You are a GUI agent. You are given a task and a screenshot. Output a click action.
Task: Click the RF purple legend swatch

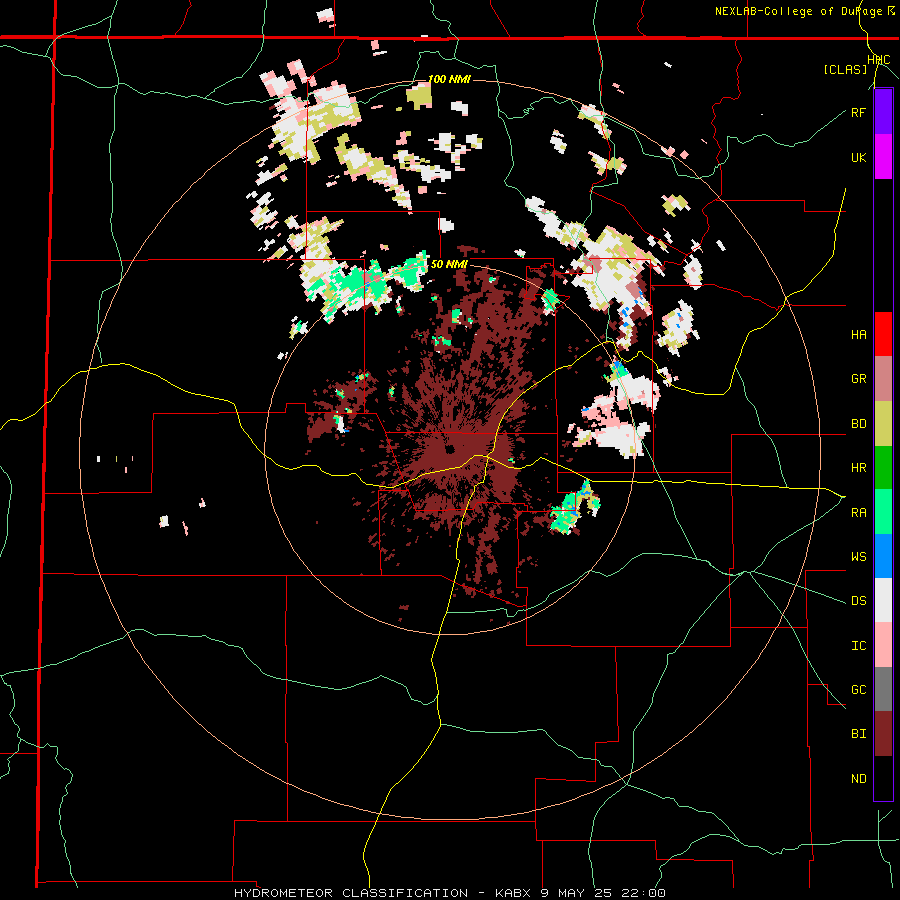pos(883,112)
